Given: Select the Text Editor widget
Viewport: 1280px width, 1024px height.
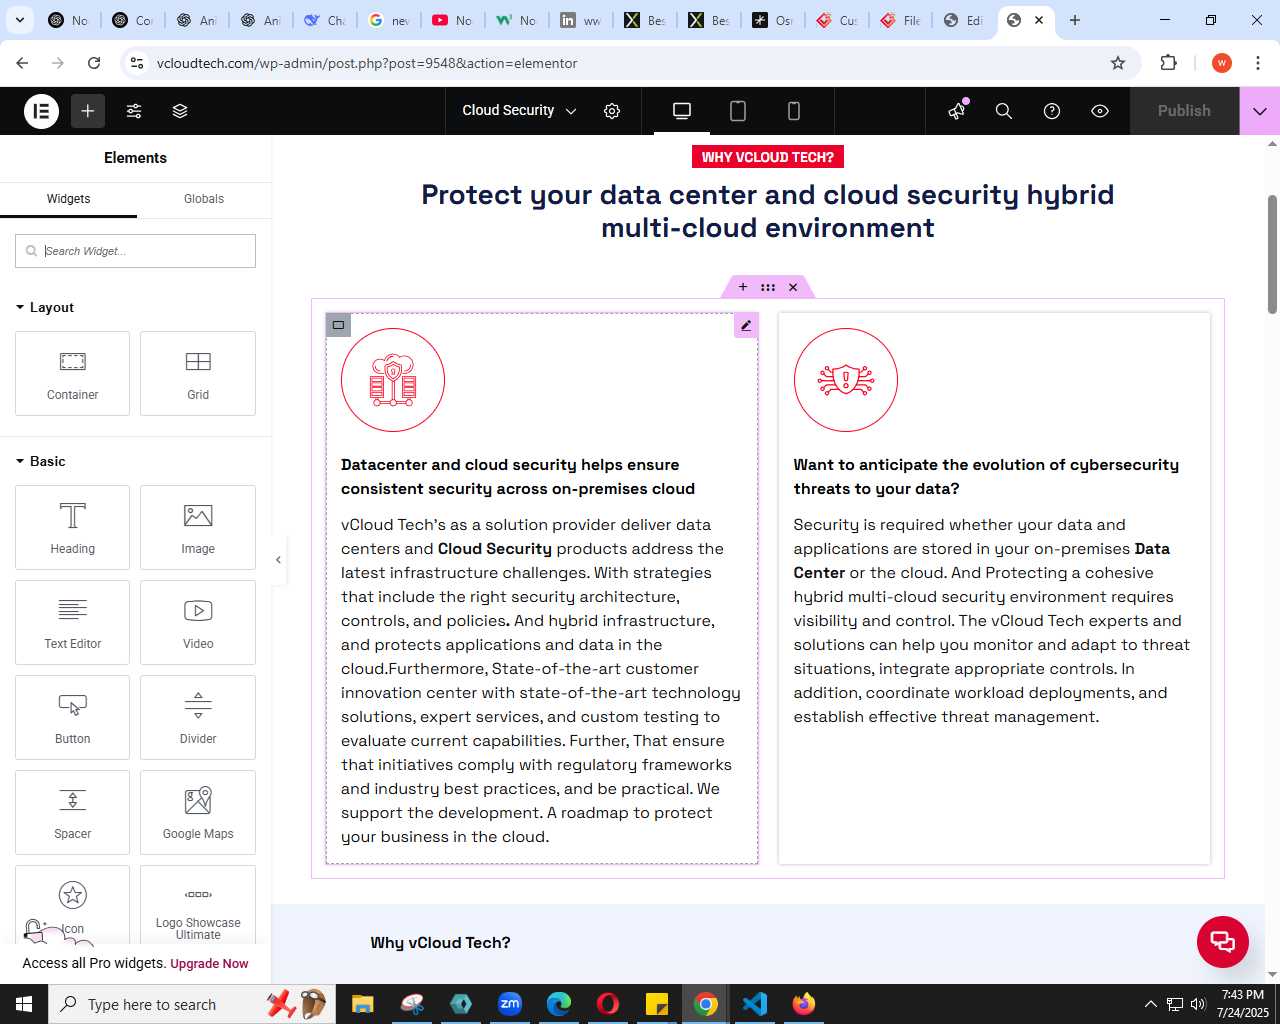Looking at the screenshot, I should [x=72, y=622].
